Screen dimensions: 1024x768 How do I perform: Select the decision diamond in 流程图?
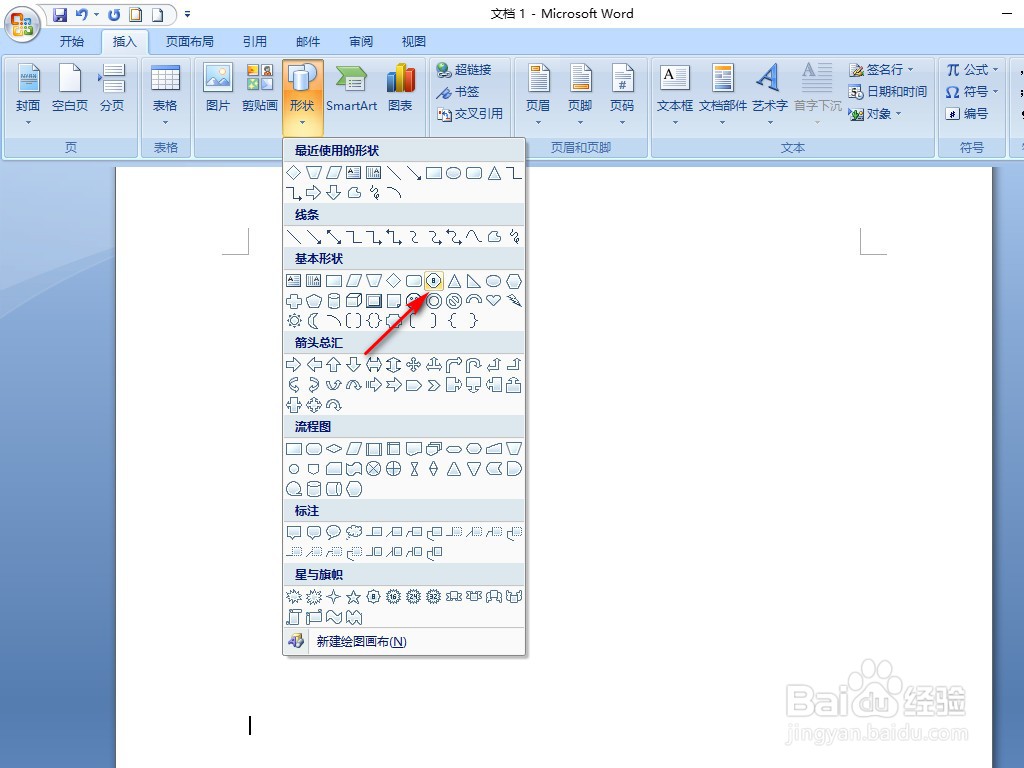[334, 449]
